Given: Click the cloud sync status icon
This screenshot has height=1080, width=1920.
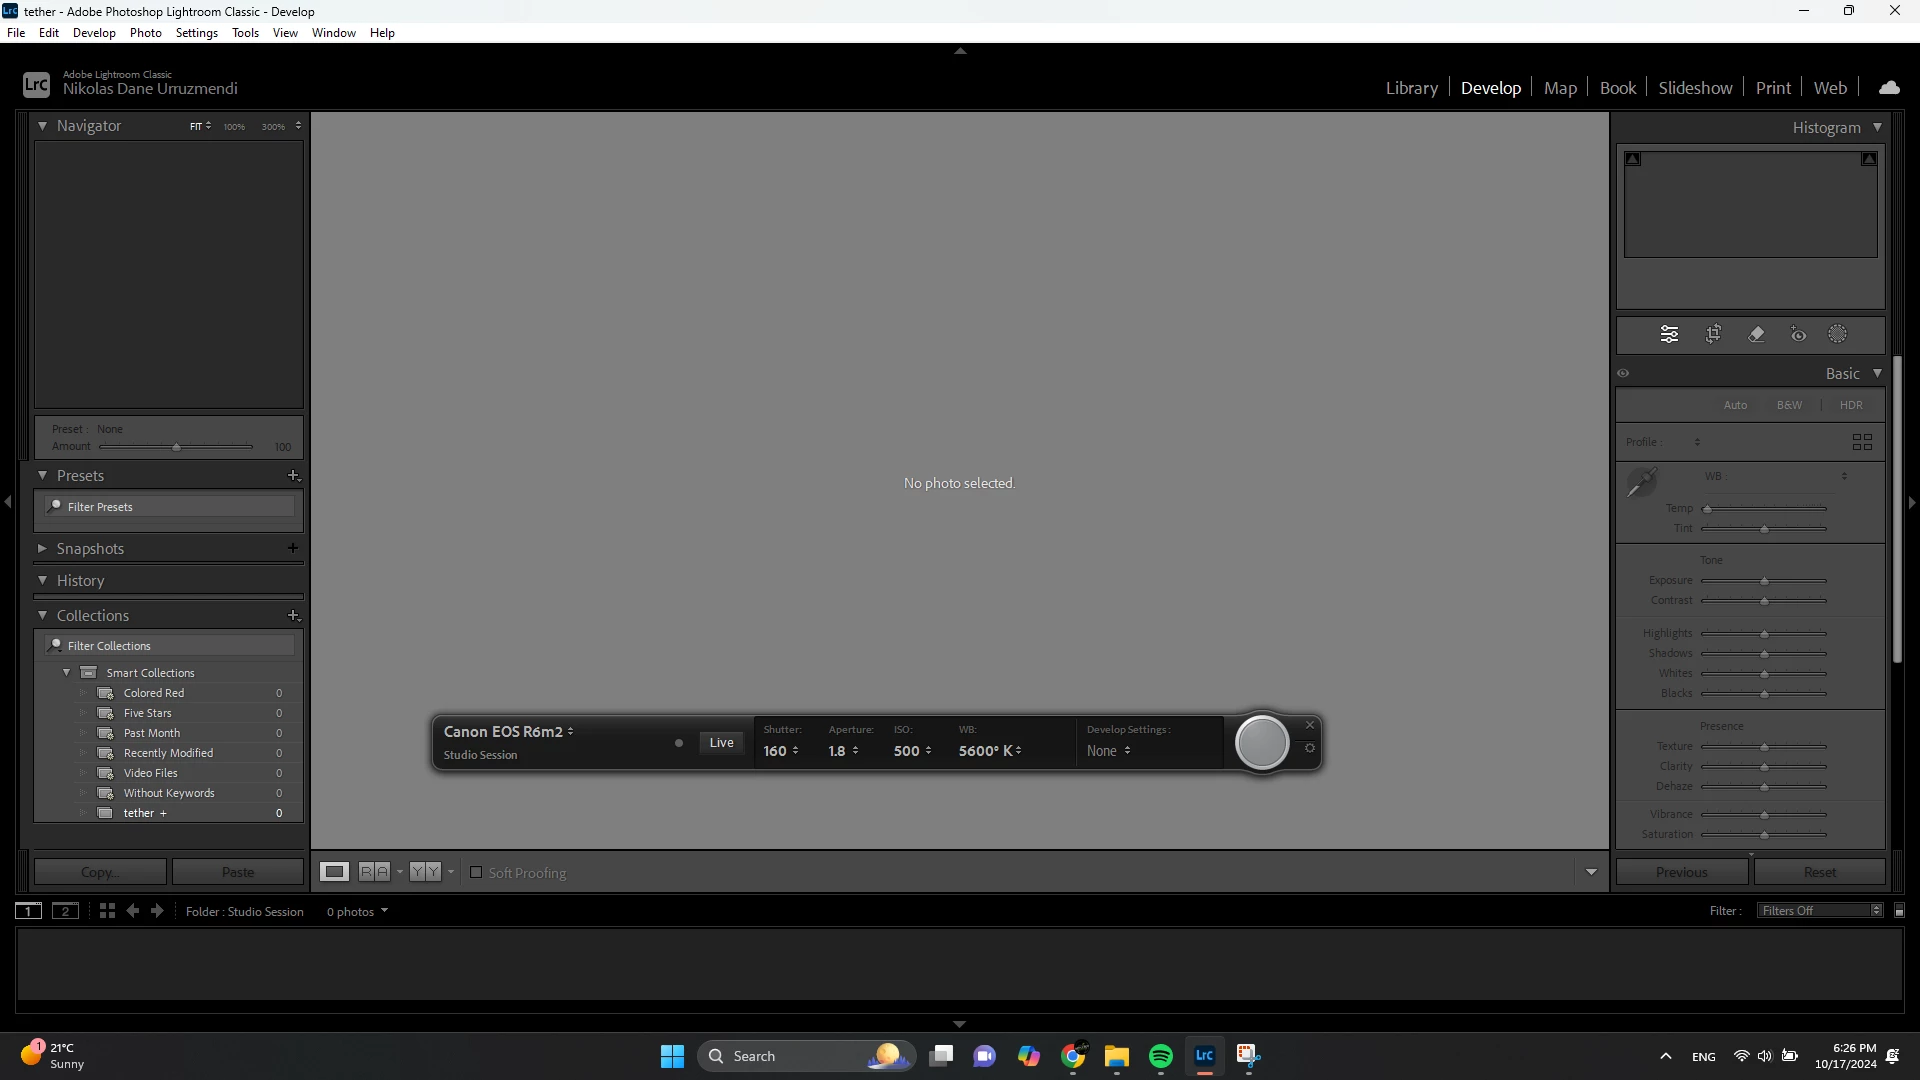Looking at the screenshot, I should point(1889,88).
